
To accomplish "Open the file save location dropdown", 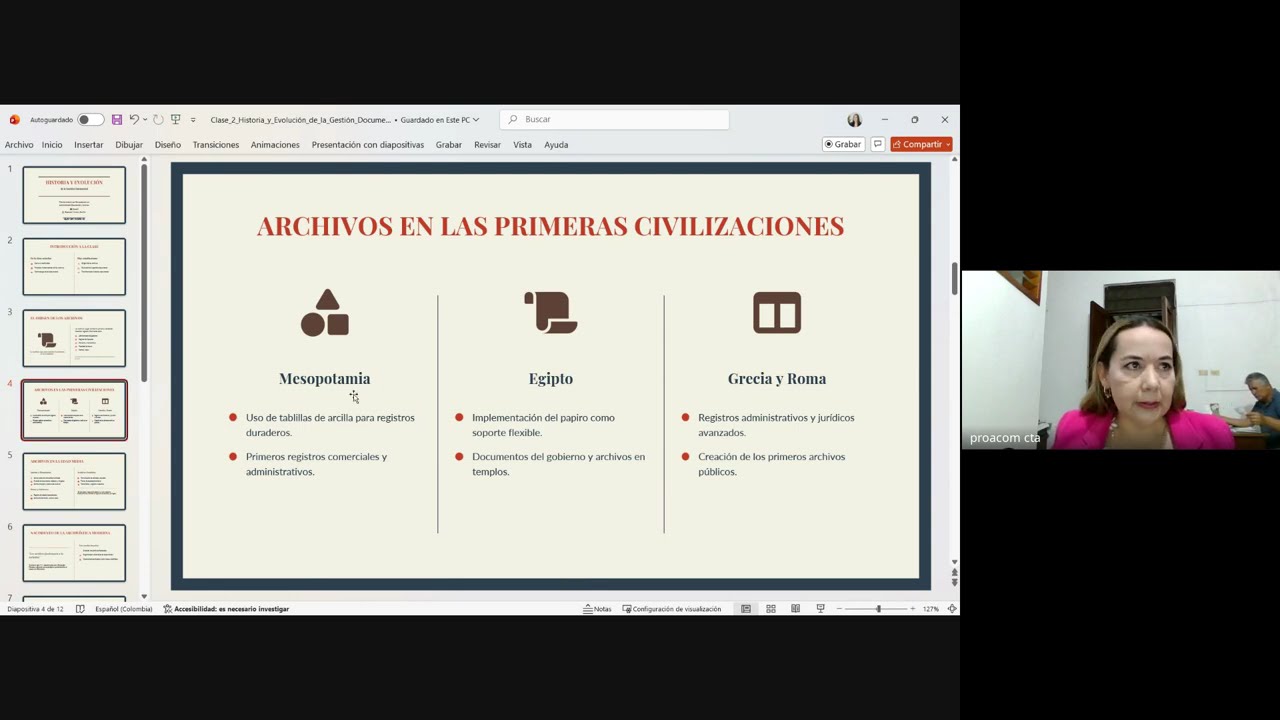I will 476,120.
